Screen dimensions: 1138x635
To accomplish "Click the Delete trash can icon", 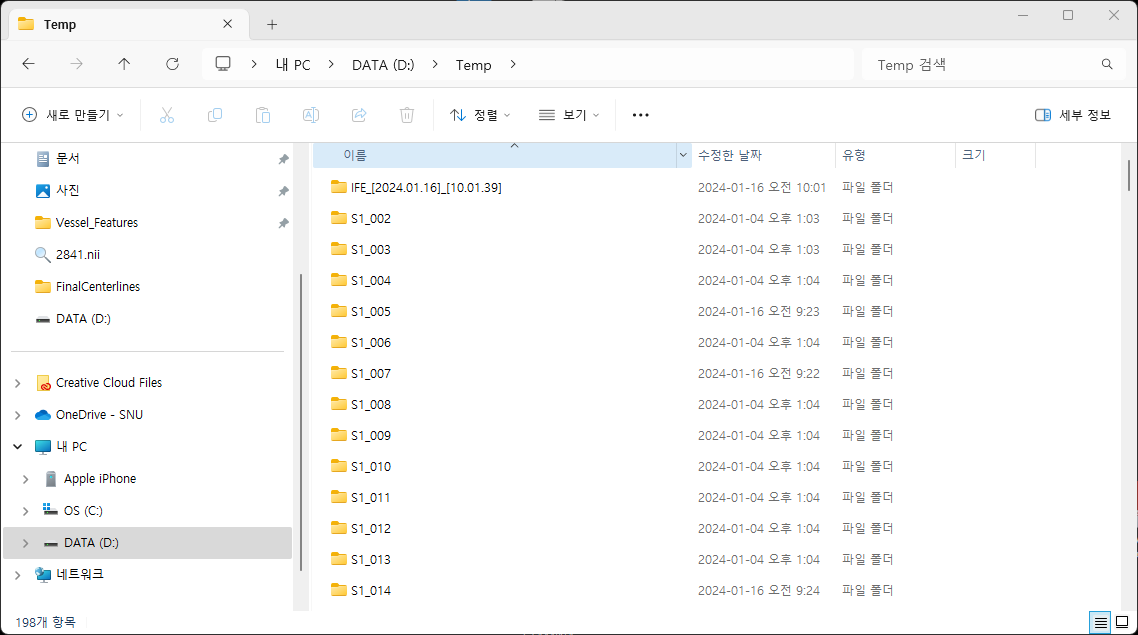I will pyautogui.click(x=407, y=115).
